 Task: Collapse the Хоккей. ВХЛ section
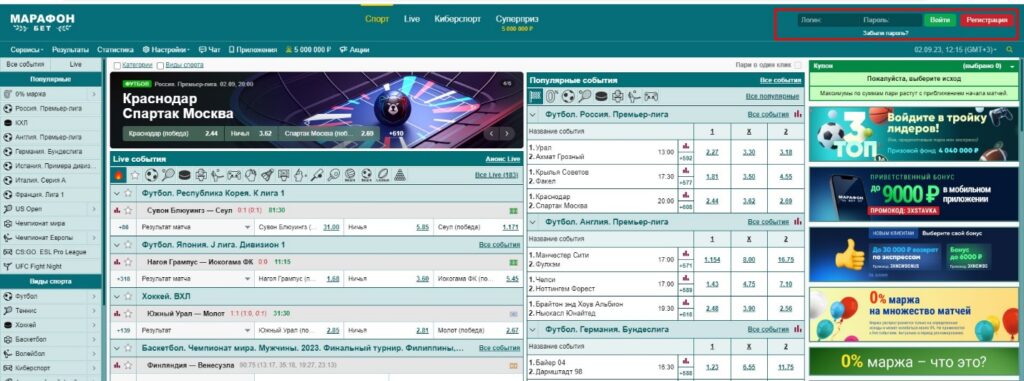coord(118,296)
